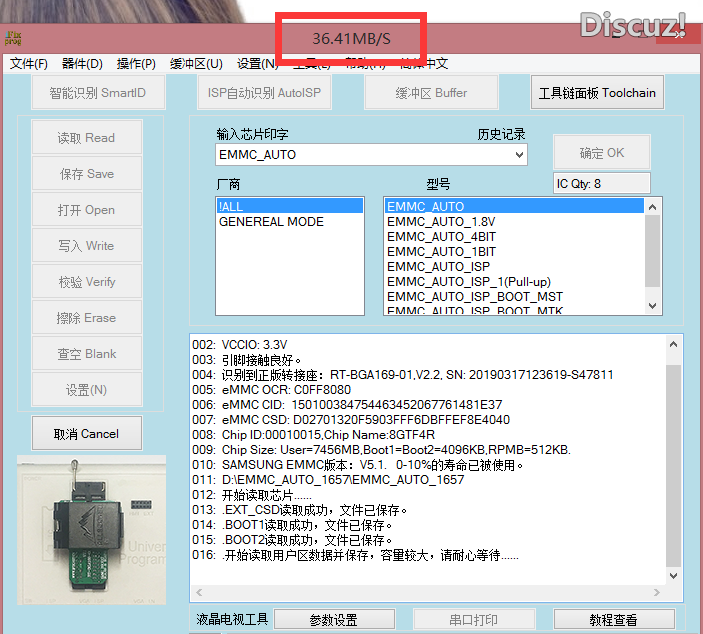Click the 参数设置 button
The width and height of the screenshot is (703, 634).
[333, 620]
